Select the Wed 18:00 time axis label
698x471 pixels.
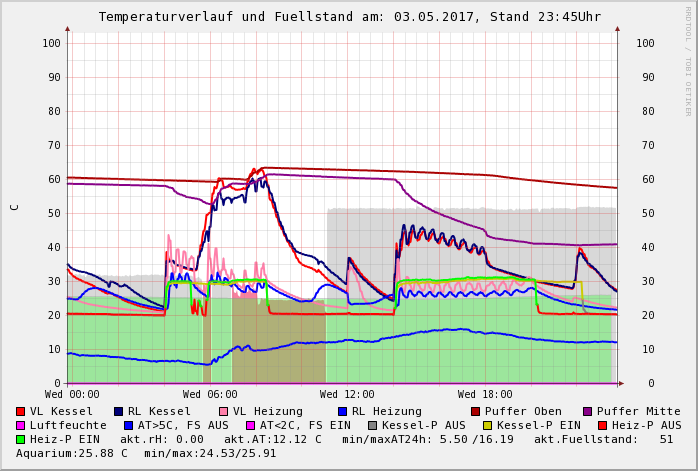pyautogui.click(x=485, y=395)
